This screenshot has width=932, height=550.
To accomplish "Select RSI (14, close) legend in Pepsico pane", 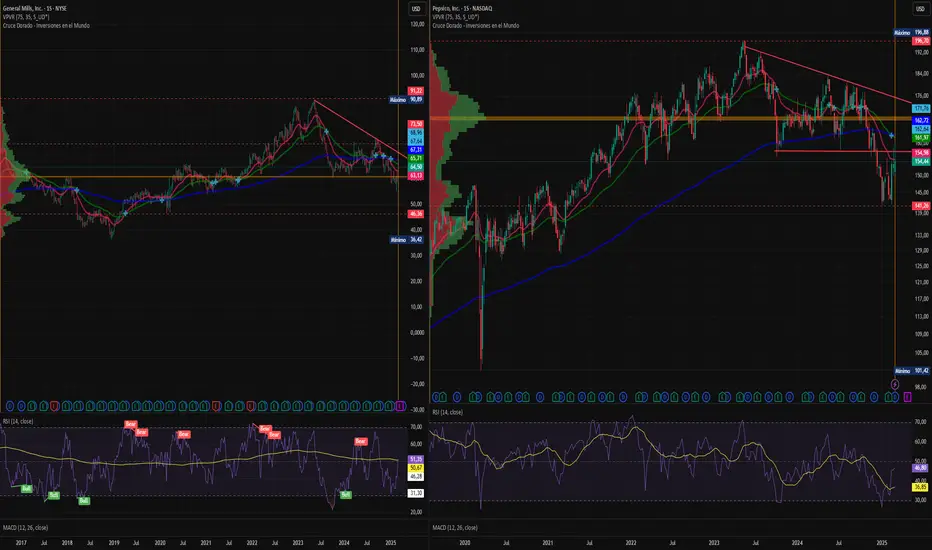I will [x=448, y=412].
